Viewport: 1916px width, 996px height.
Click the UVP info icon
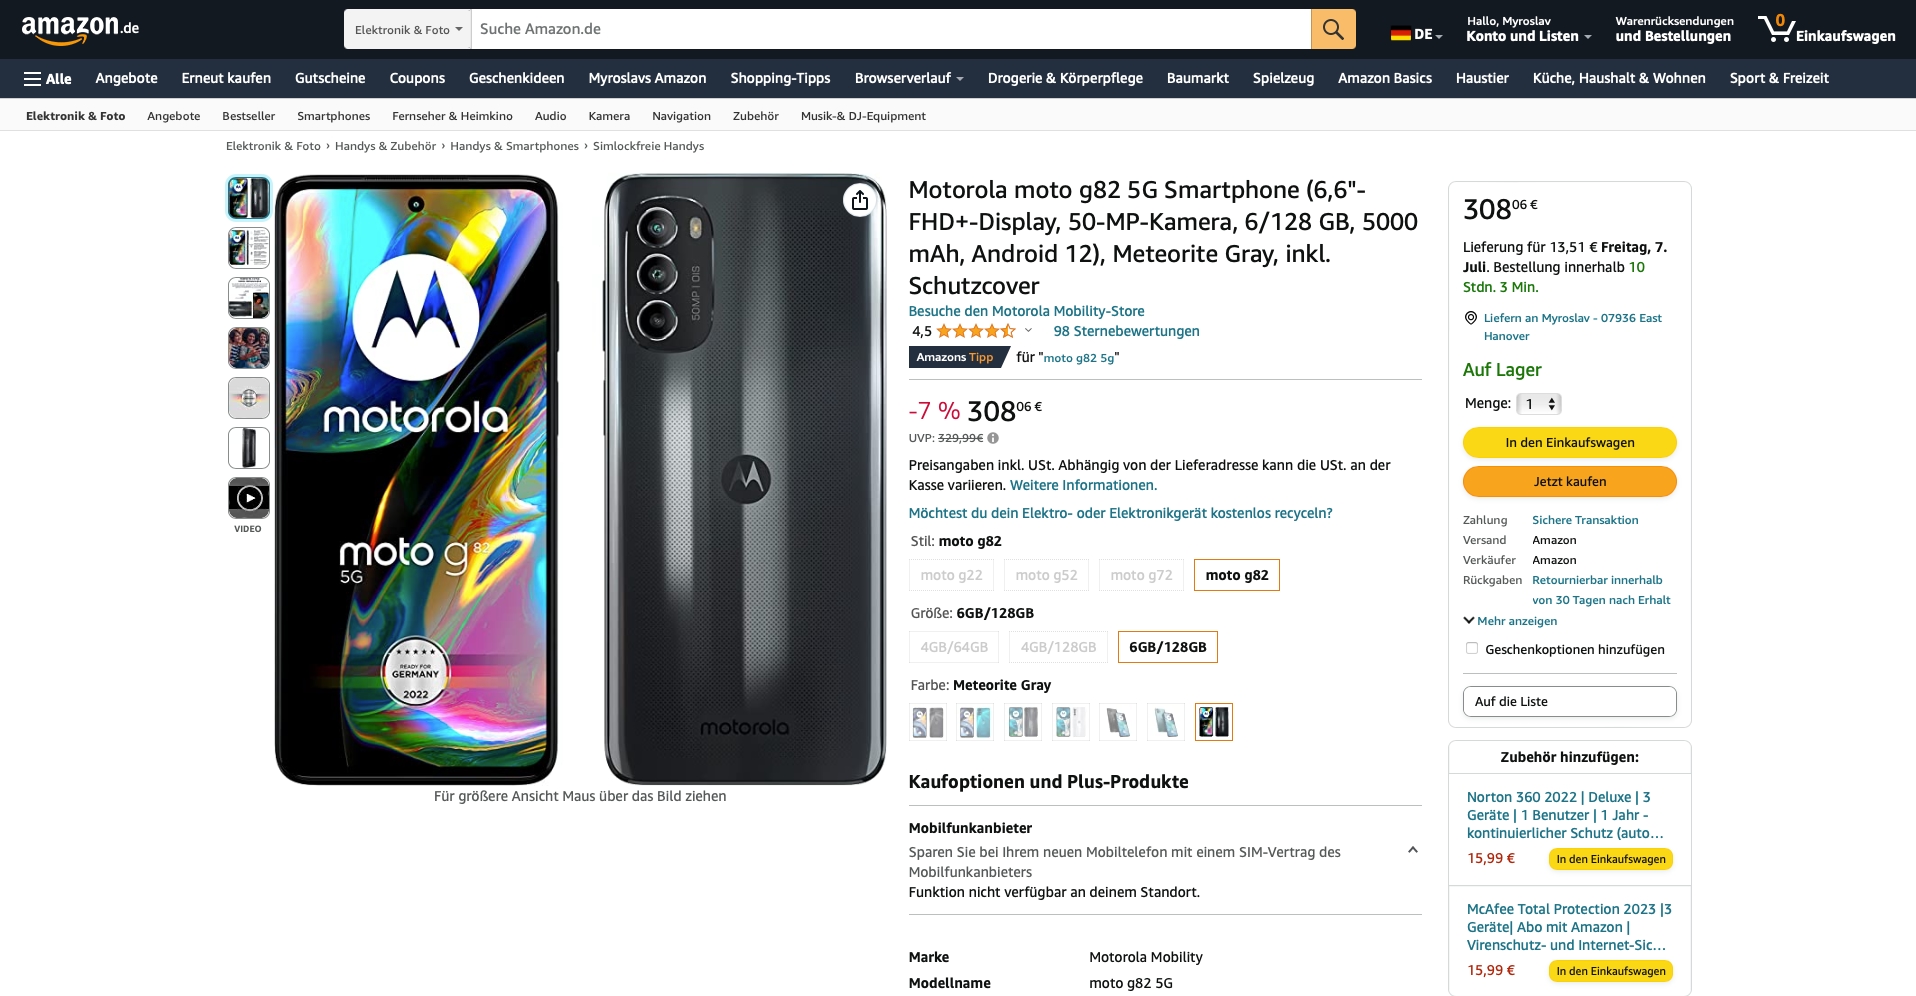(993, 438)
